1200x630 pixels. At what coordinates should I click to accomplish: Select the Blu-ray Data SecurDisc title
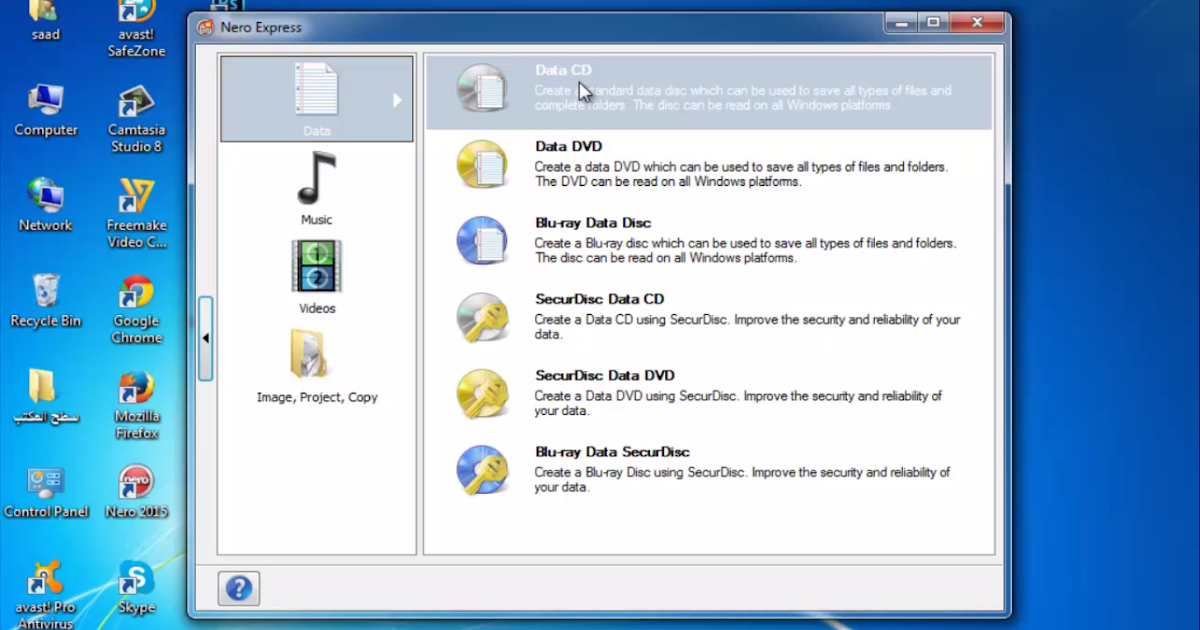pos(612,451)
